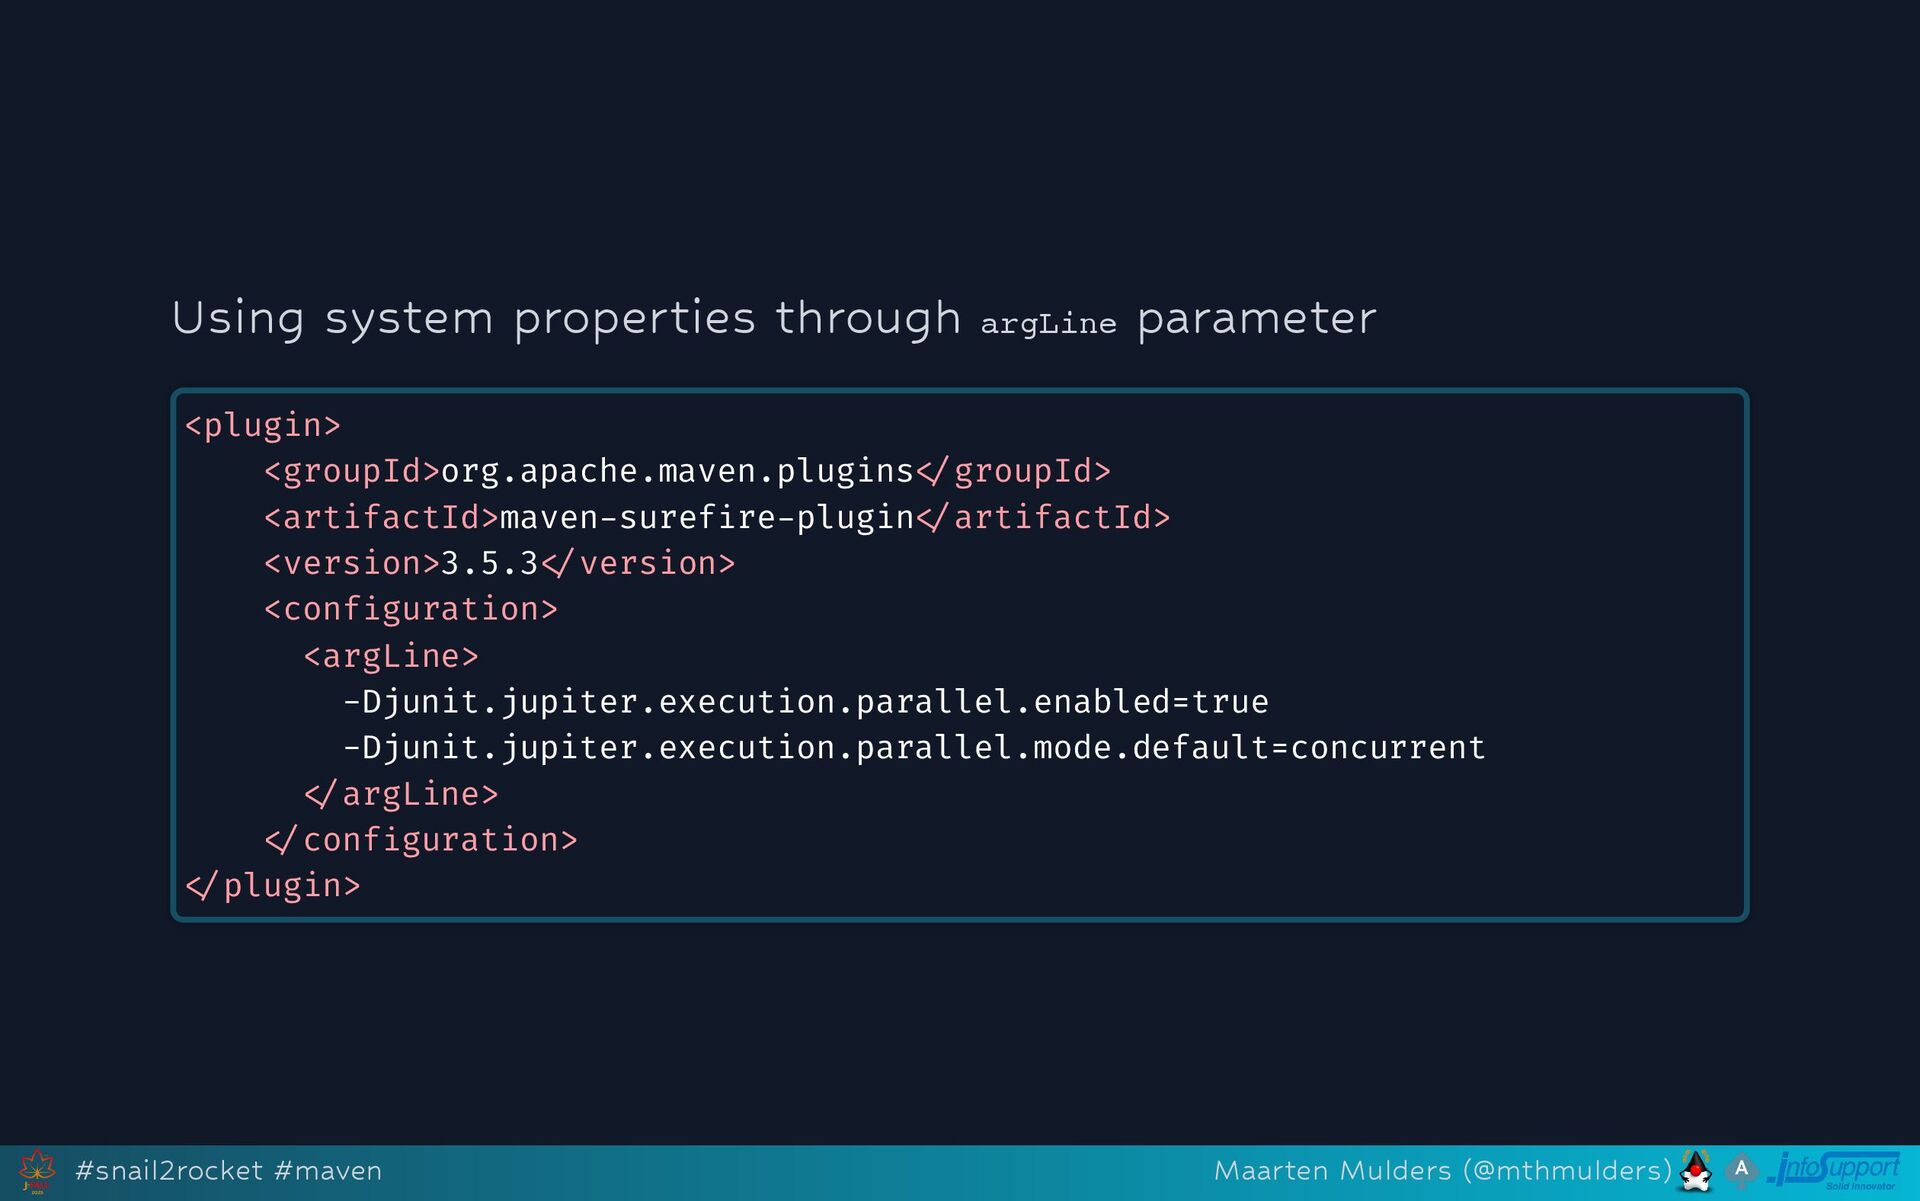The height and width of the screenshot is (1201, 1920).
Task: Click the opening <configuration> tag
Action: click(x=410, y=610)
